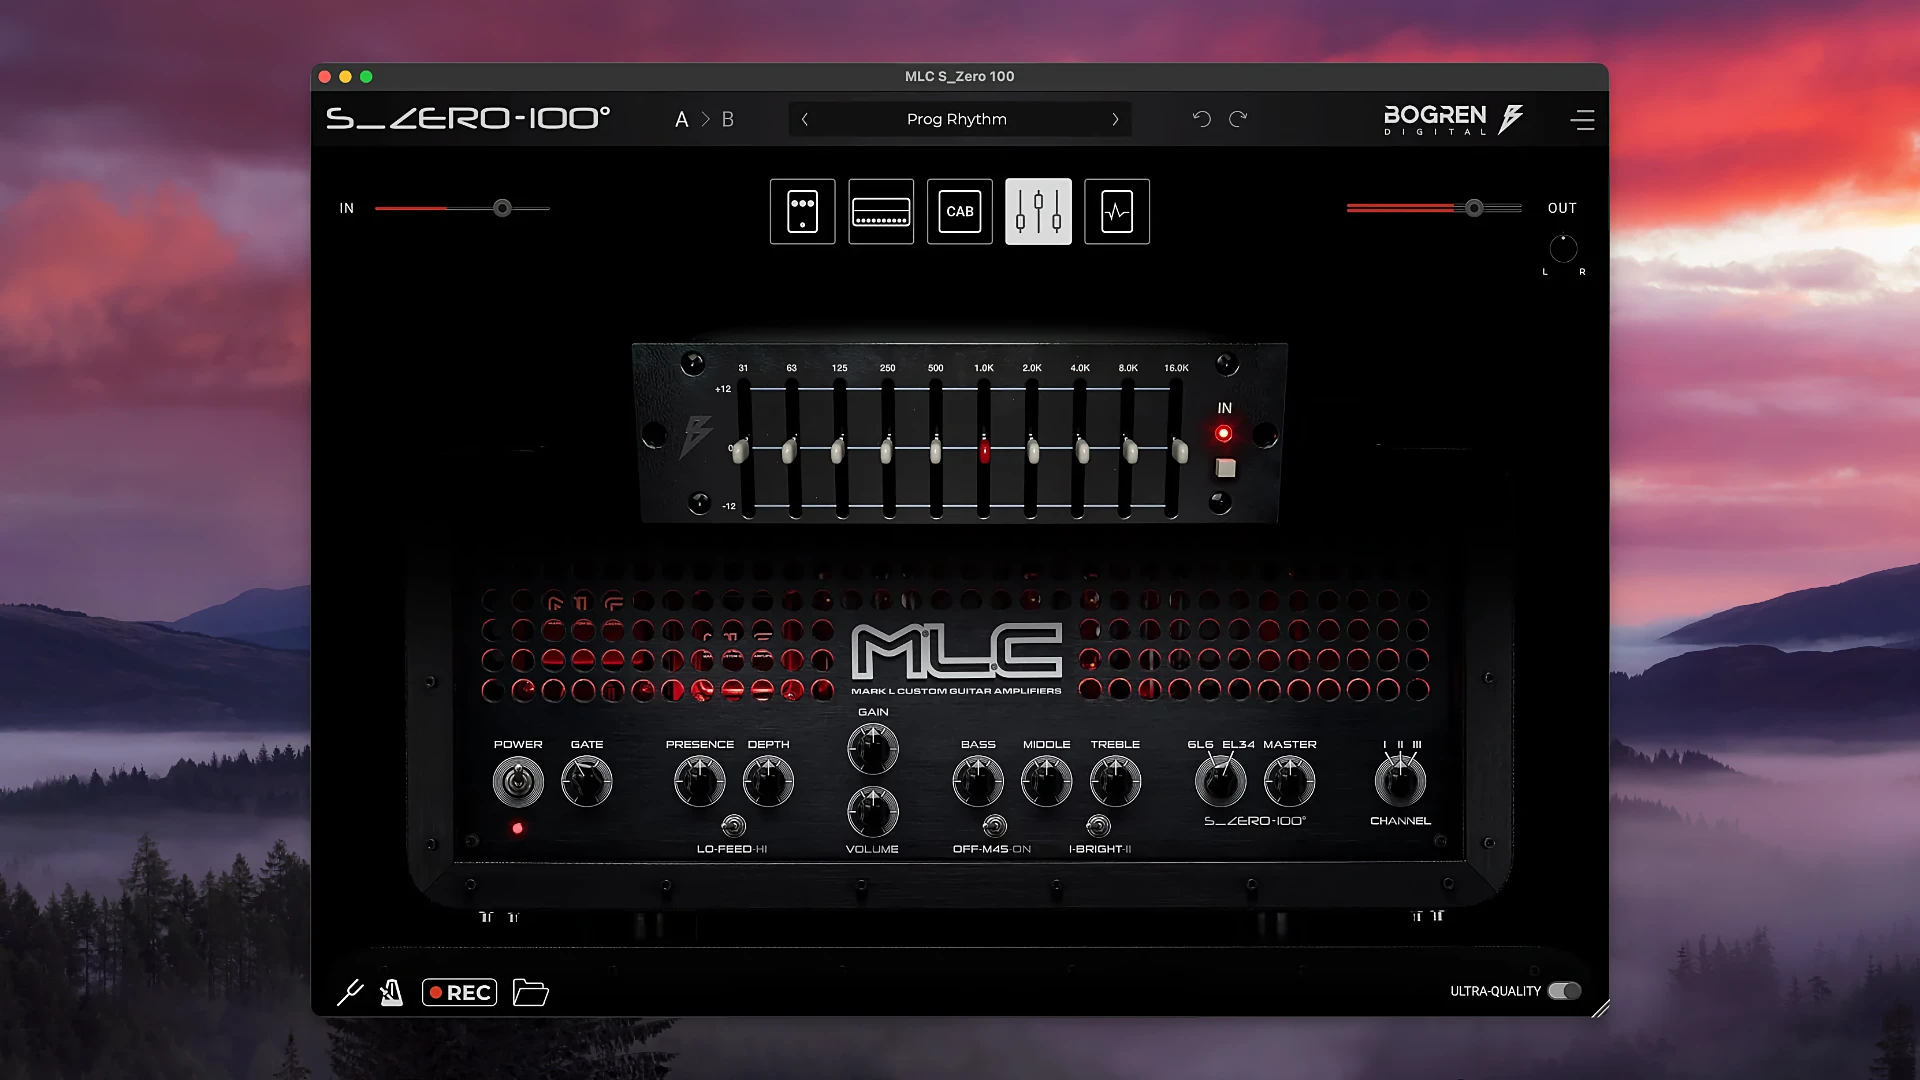Image resolution: width=1920 pixels, height=1080 pixels.
Task: Turn the GAIN knob
Action: [871, 748]
